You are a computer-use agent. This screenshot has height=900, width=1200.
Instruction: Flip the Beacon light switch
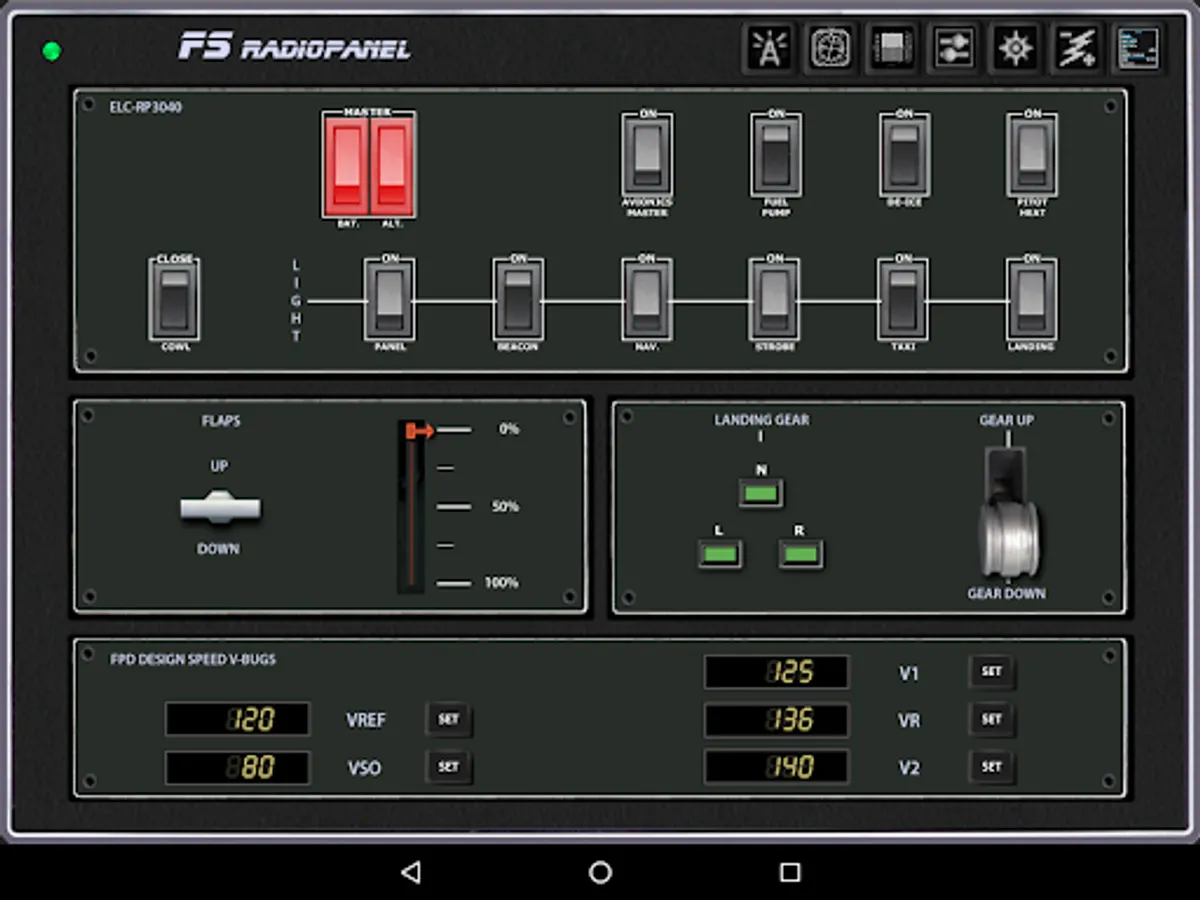click(x=518, y=300)
